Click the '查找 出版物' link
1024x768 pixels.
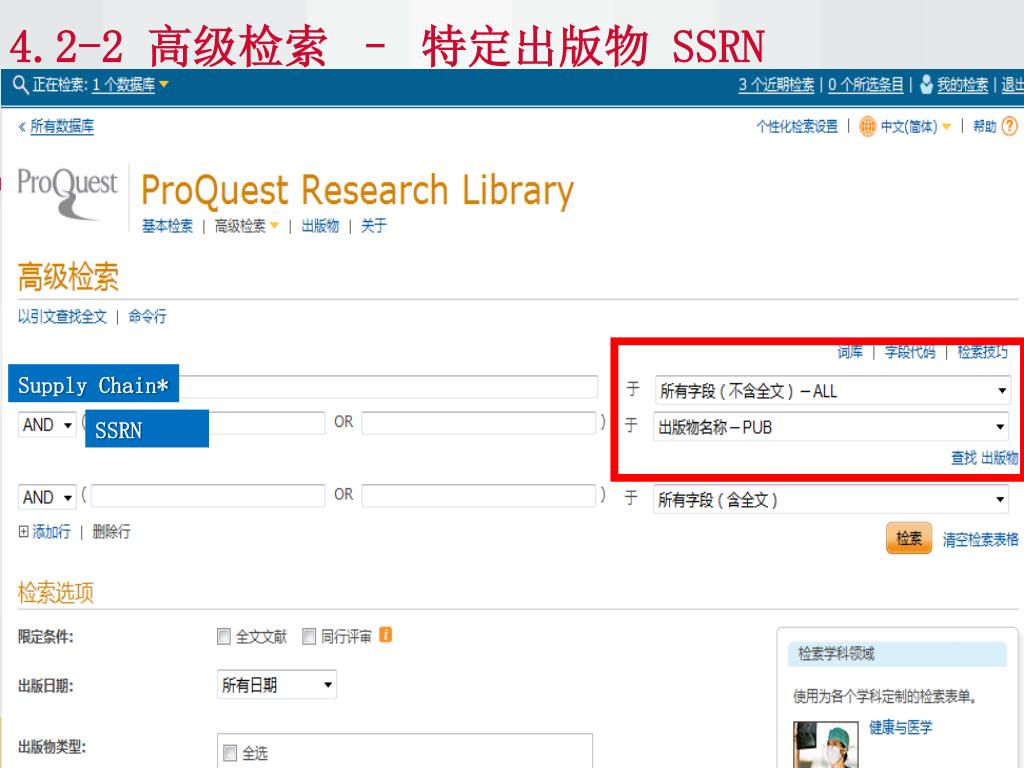coord(984,458)
